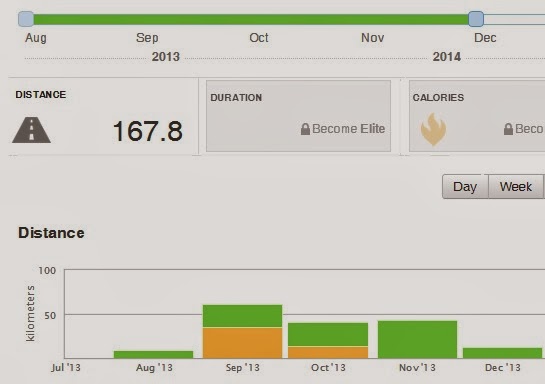This screenshot has width=545, height=384.
Task: Select the Duration stat panel
Action: pyautogui.click(x=299, y=116)
